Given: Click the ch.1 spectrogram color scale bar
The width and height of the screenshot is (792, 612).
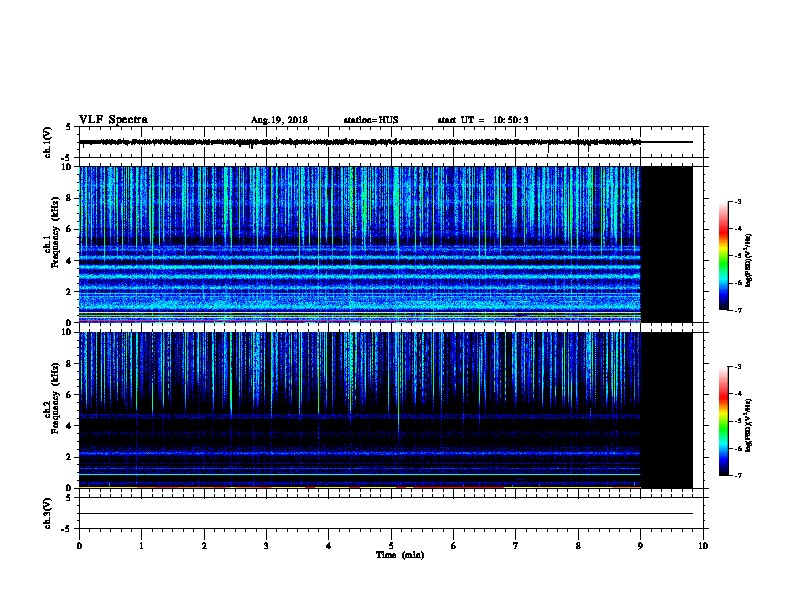Looking at the screenshot, I should (723, 256).
